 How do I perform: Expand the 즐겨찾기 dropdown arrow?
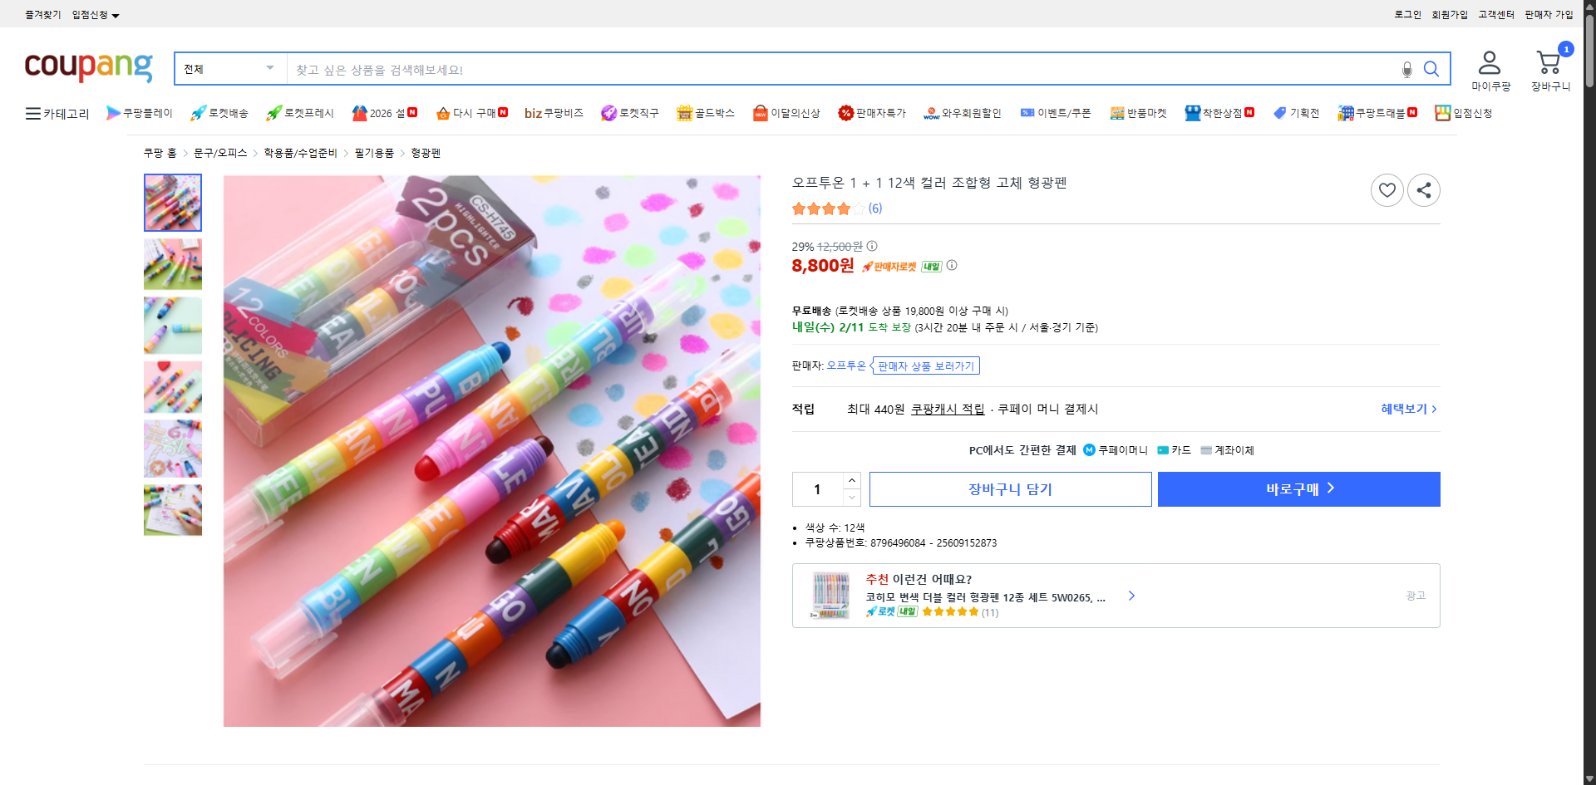coord(113,14)
